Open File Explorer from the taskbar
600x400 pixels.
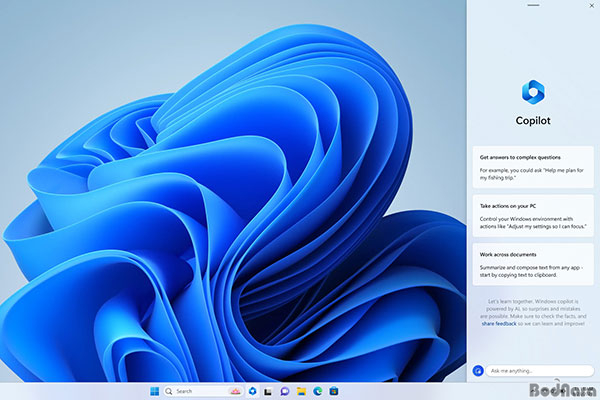pos(301,391)
